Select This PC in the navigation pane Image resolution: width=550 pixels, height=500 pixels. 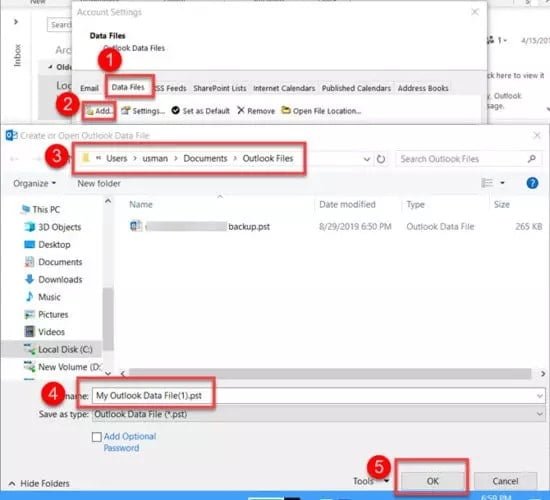(x=40, y=209)
